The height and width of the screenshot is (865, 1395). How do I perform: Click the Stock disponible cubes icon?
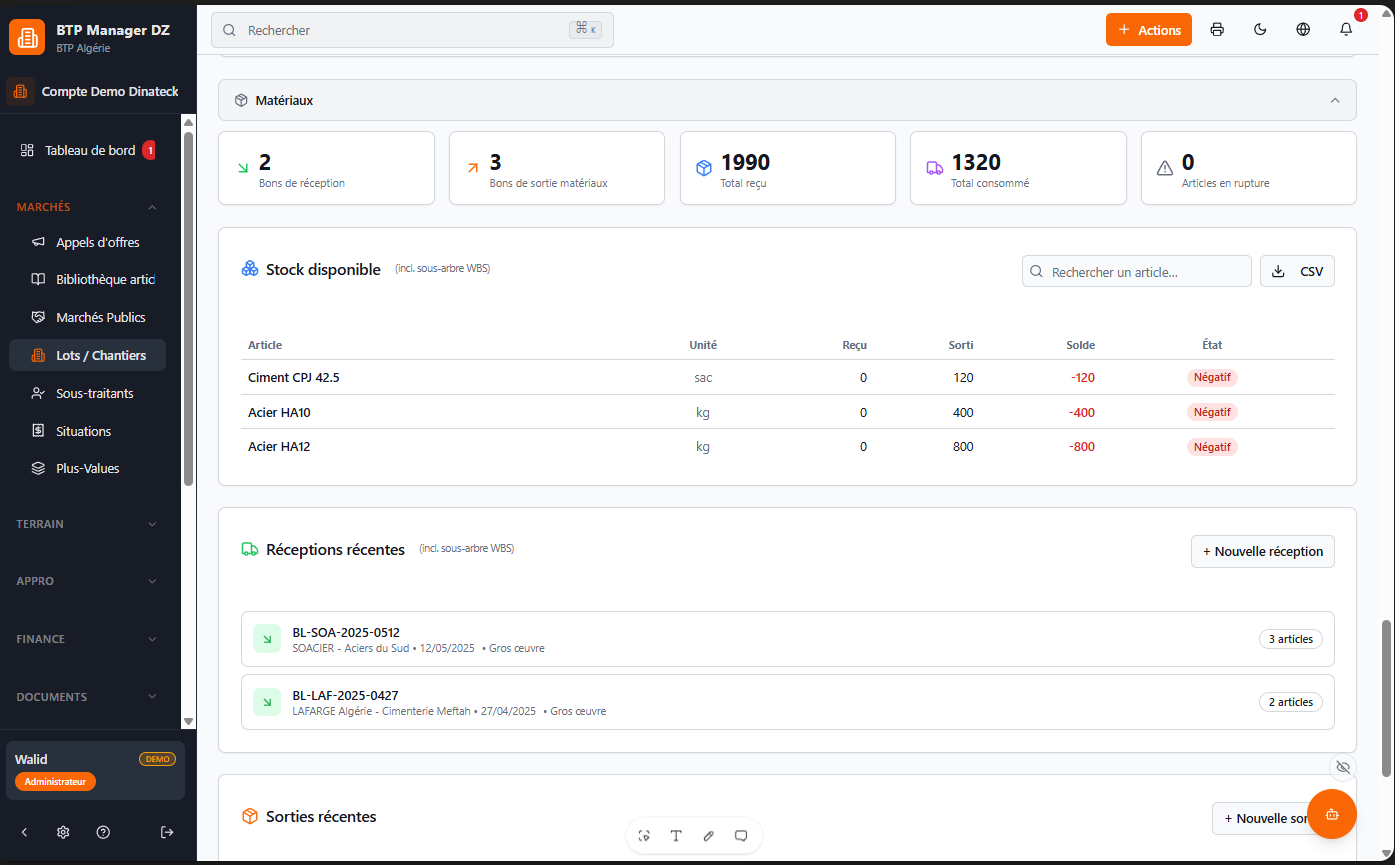pos(250,269)
